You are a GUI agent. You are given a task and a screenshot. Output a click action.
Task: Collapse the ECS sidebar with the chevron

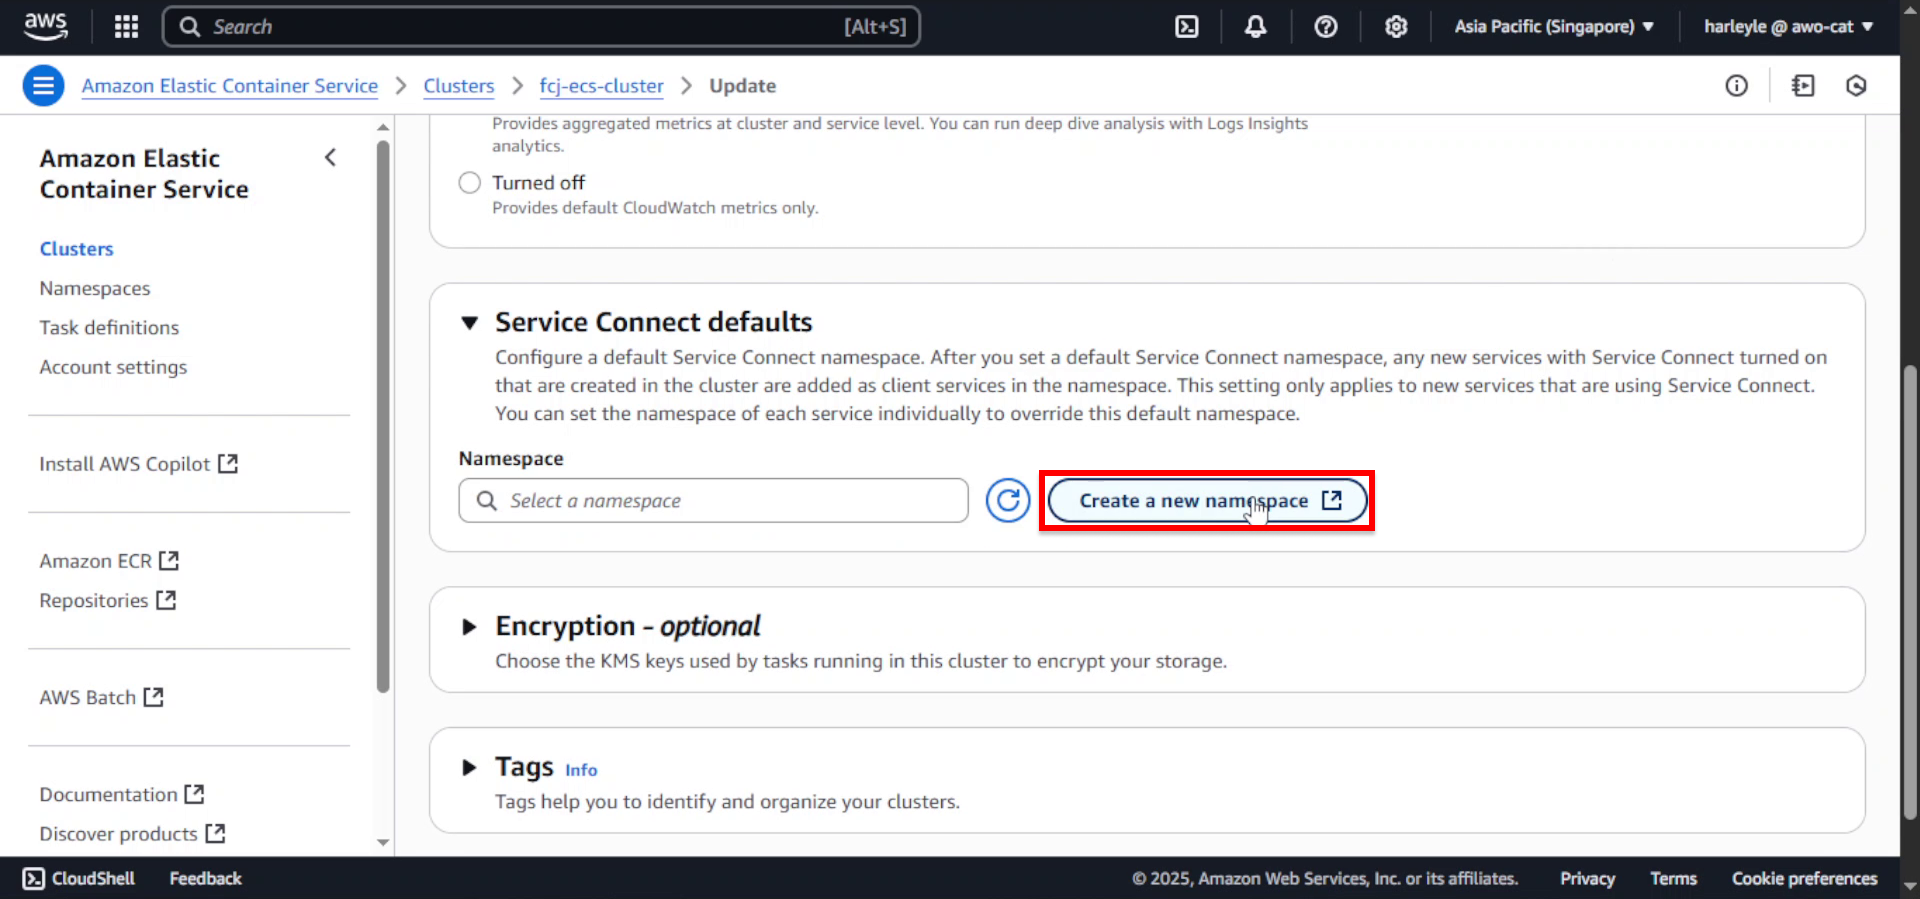coord(330,158)
